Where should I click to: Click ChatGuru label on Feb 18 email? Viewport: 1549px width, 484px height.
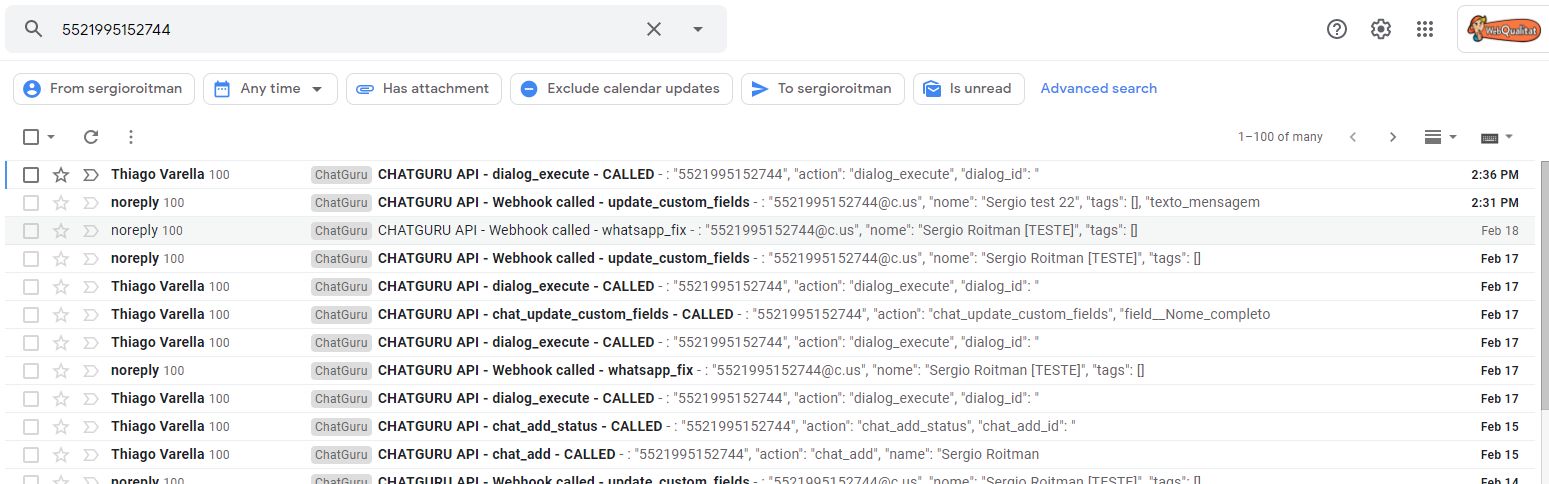click(x=341, y=231)
